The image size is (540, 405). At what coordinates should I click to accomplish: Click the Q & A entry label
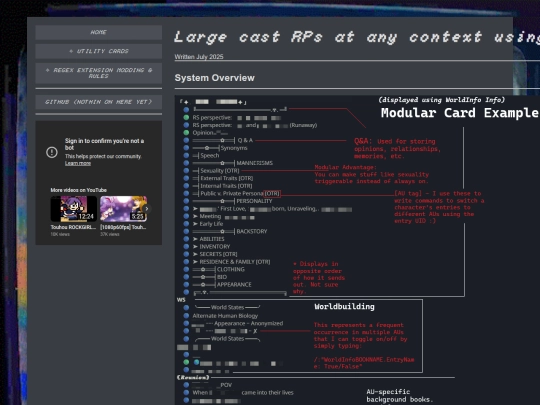pos(245,140)
